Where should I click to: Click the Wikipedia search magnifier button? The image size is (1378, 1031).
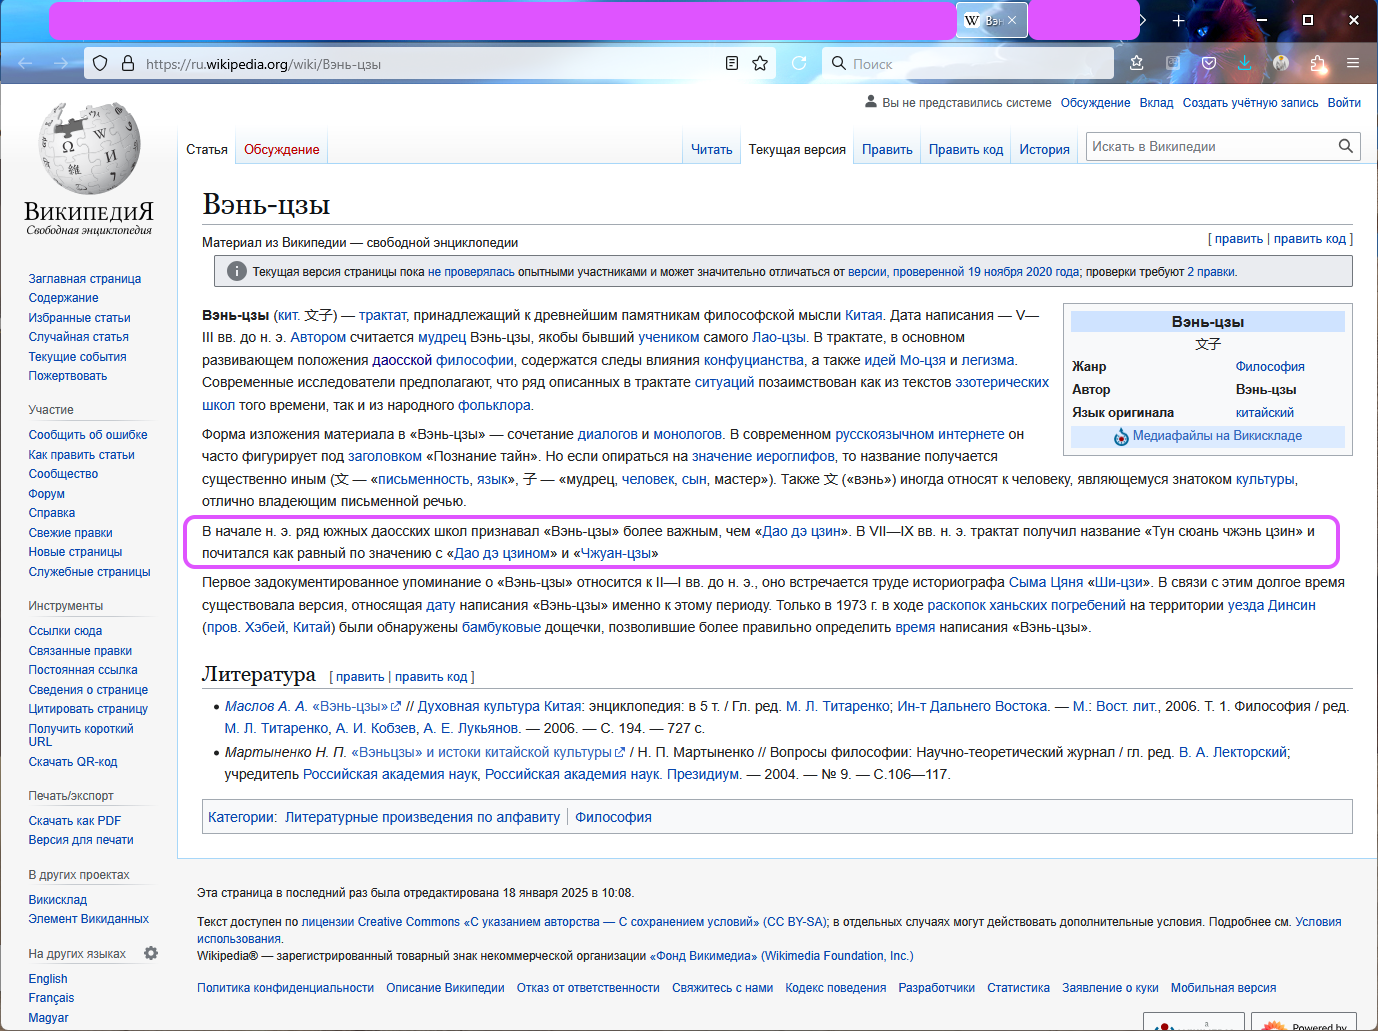[x=1346, y=146]
